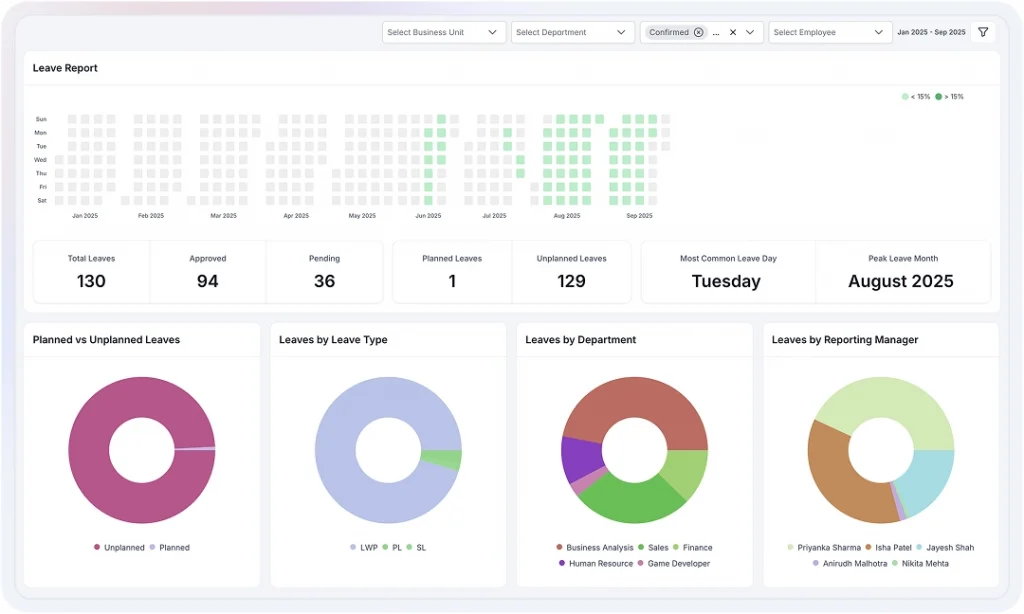Click the dark green >15% legend swatch
Screen dimensions: 1024x614
[939, 97]
